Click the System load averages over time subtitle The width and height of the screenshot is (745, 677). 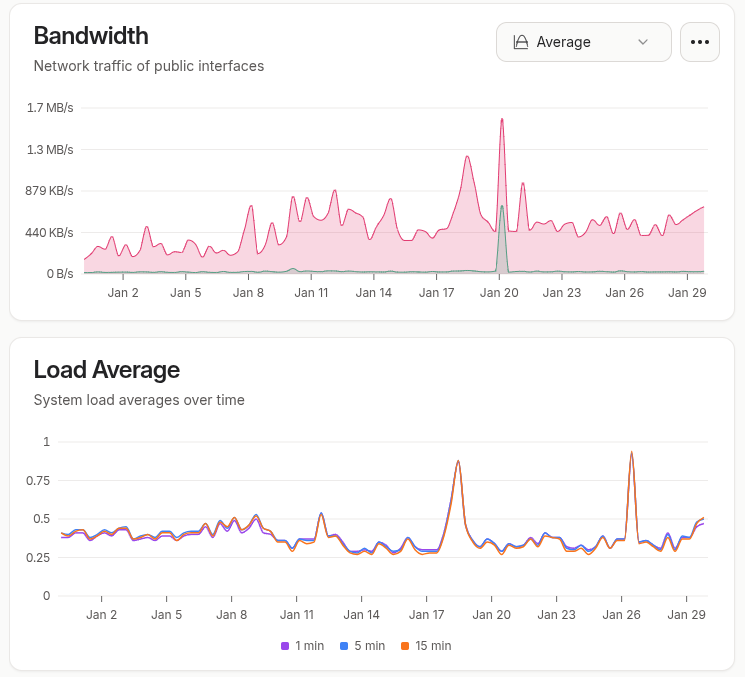click(x=139, y=400)
